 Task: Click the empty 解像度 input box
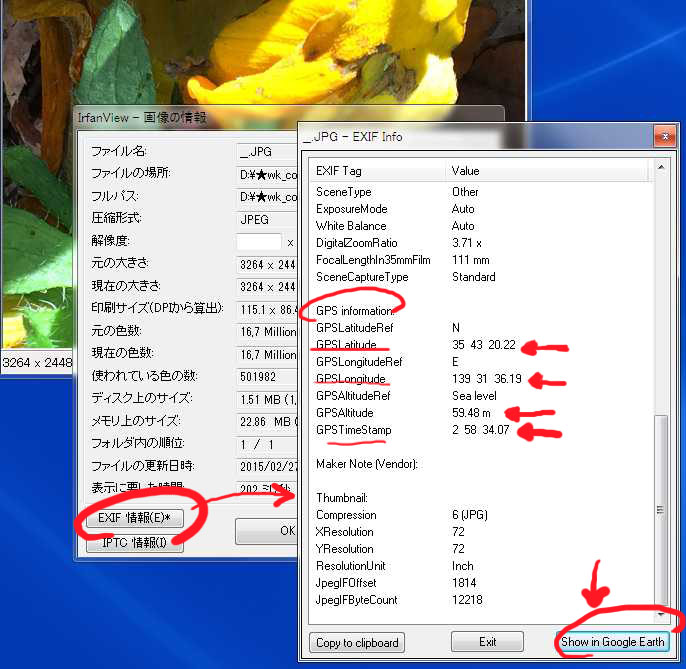tap(259, 242)
